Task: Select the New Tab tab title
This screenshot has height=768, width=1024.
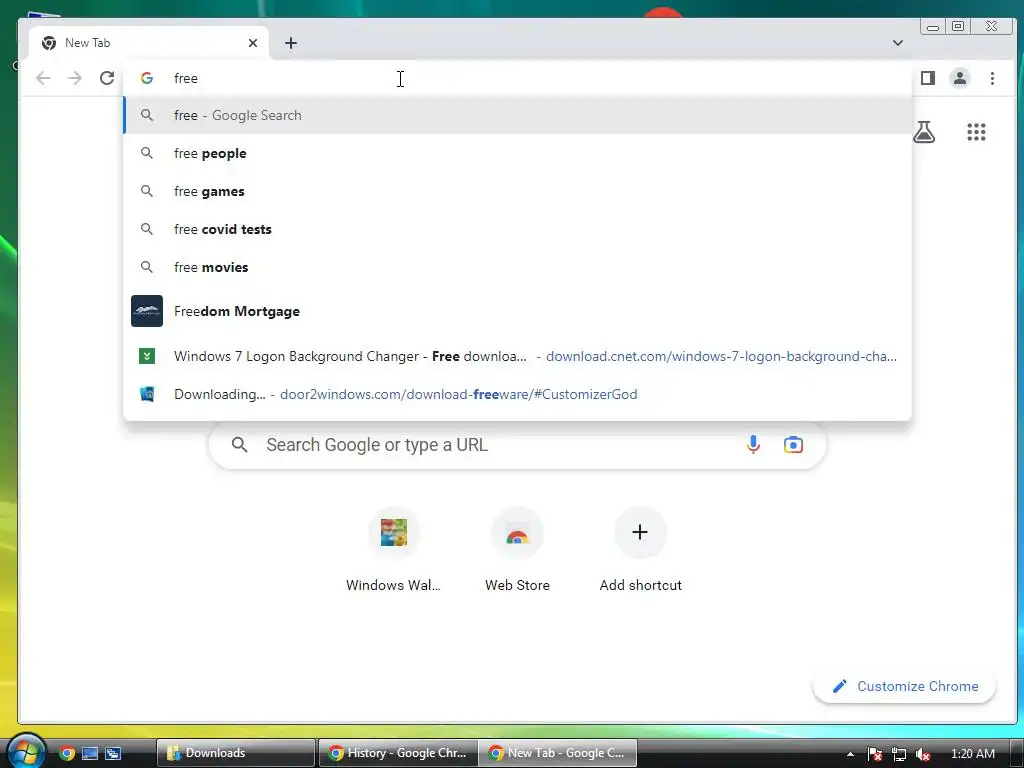Action: point(88,43)
